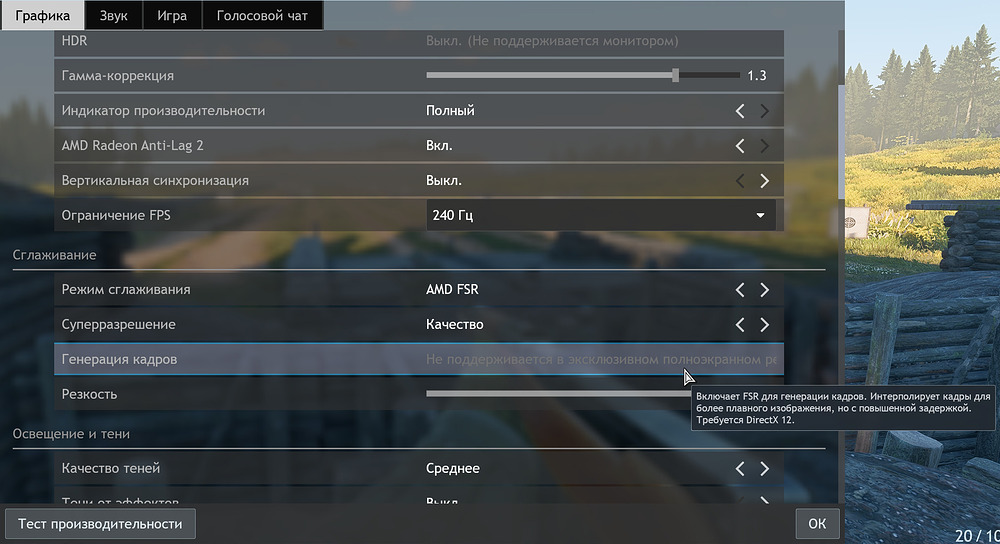Click the settings list vertical scrollbar

tap(841, 140)
